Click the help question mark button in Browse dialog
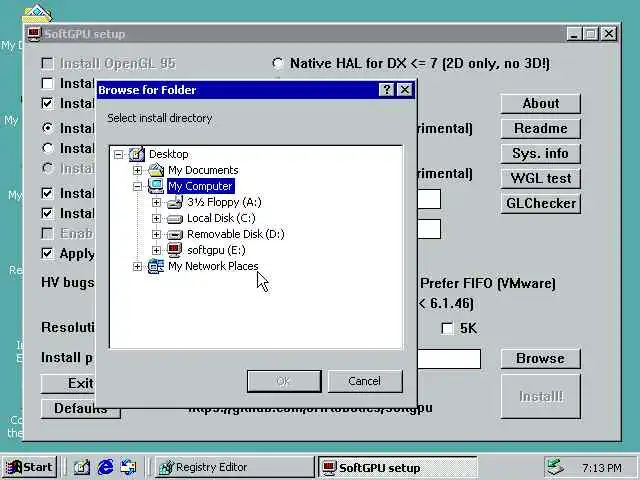Image resolution: width=640 pixels, height=480 pixels. coord(386,90)
